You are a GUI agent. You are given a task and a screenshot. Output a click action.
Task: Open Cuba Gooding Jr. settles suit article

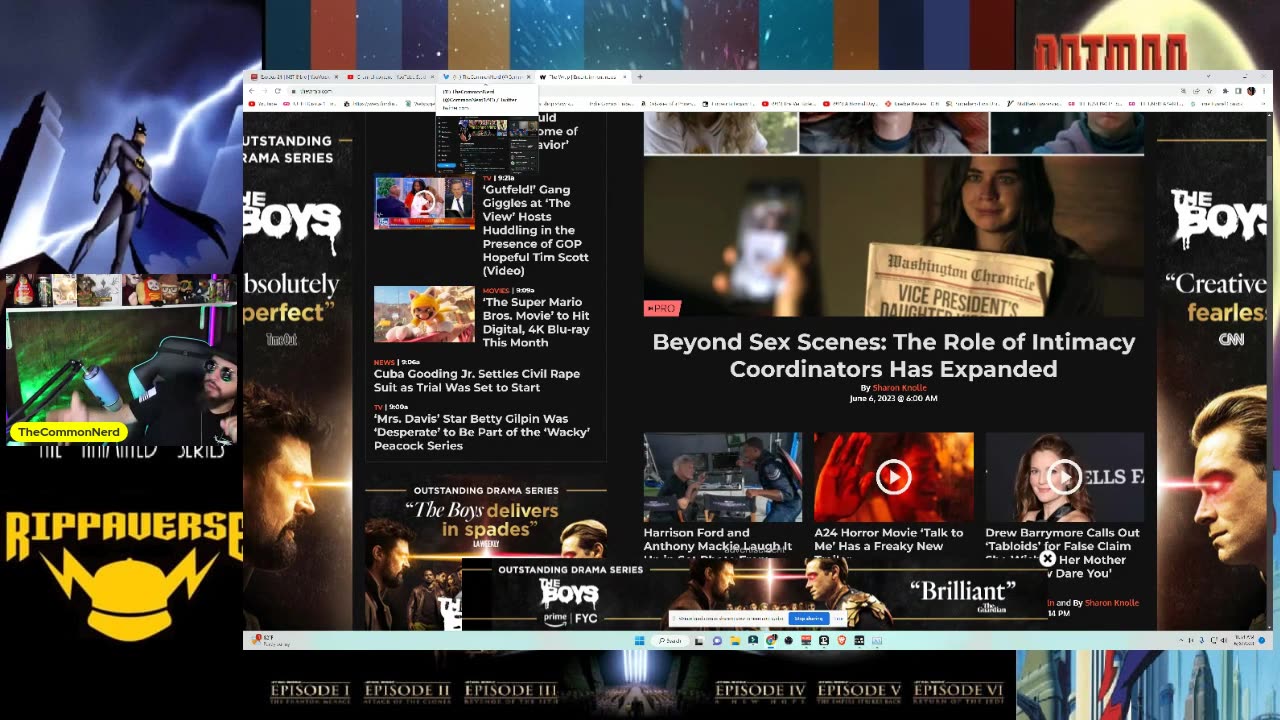click(477, 380)
